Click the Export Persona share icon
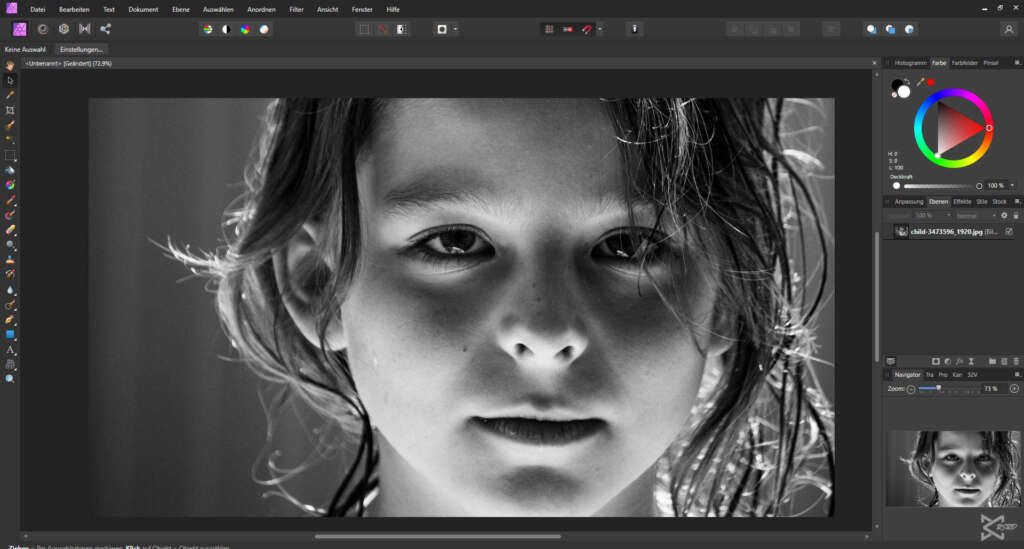 click(105, 29)
